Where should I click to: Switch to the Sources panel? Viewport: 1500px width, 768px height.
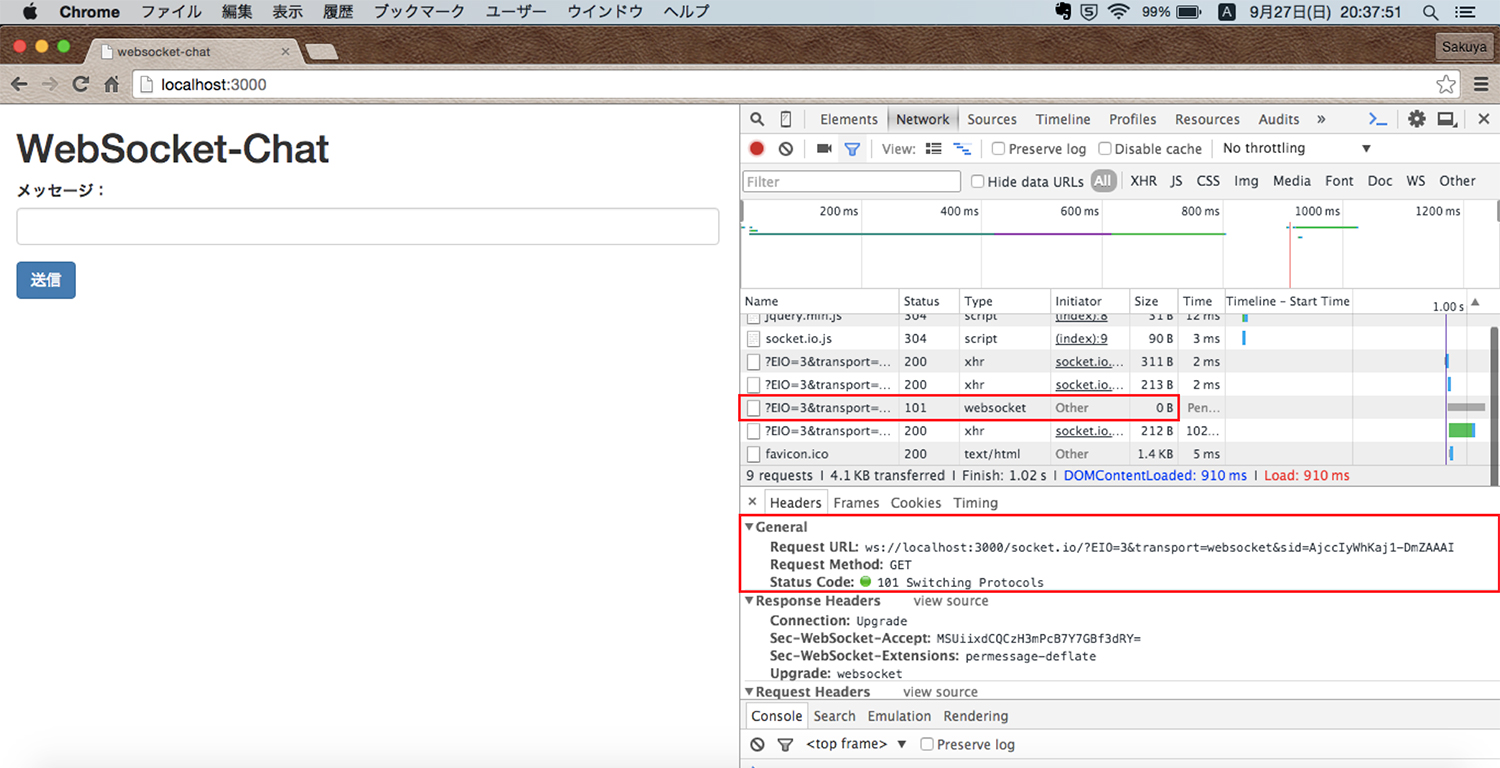pyautogui.click(x=991, y=119)
